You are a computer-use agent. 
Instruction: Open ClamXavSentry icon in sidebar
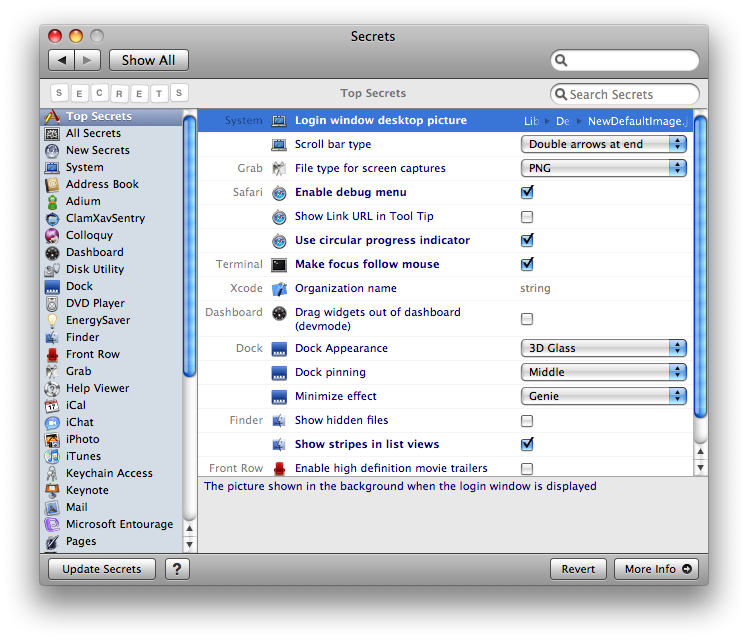click(52, 218)
